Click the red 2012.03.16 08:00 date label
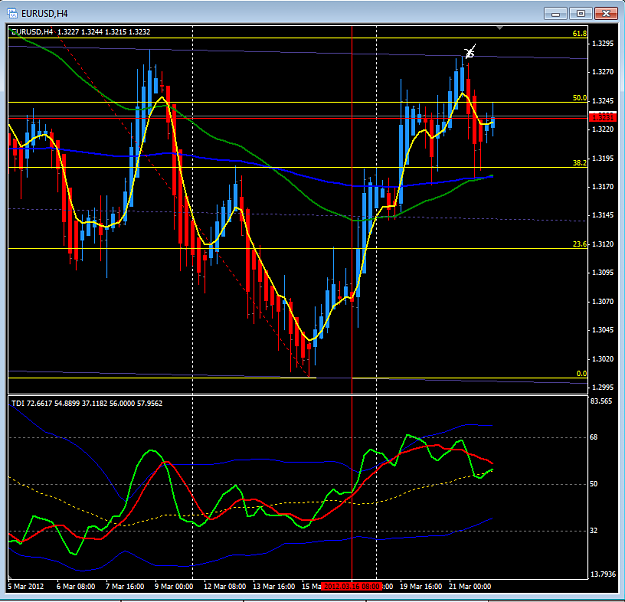Image resolution: width=625 pixels, height=602 pixels. click(x=352, y=586)
